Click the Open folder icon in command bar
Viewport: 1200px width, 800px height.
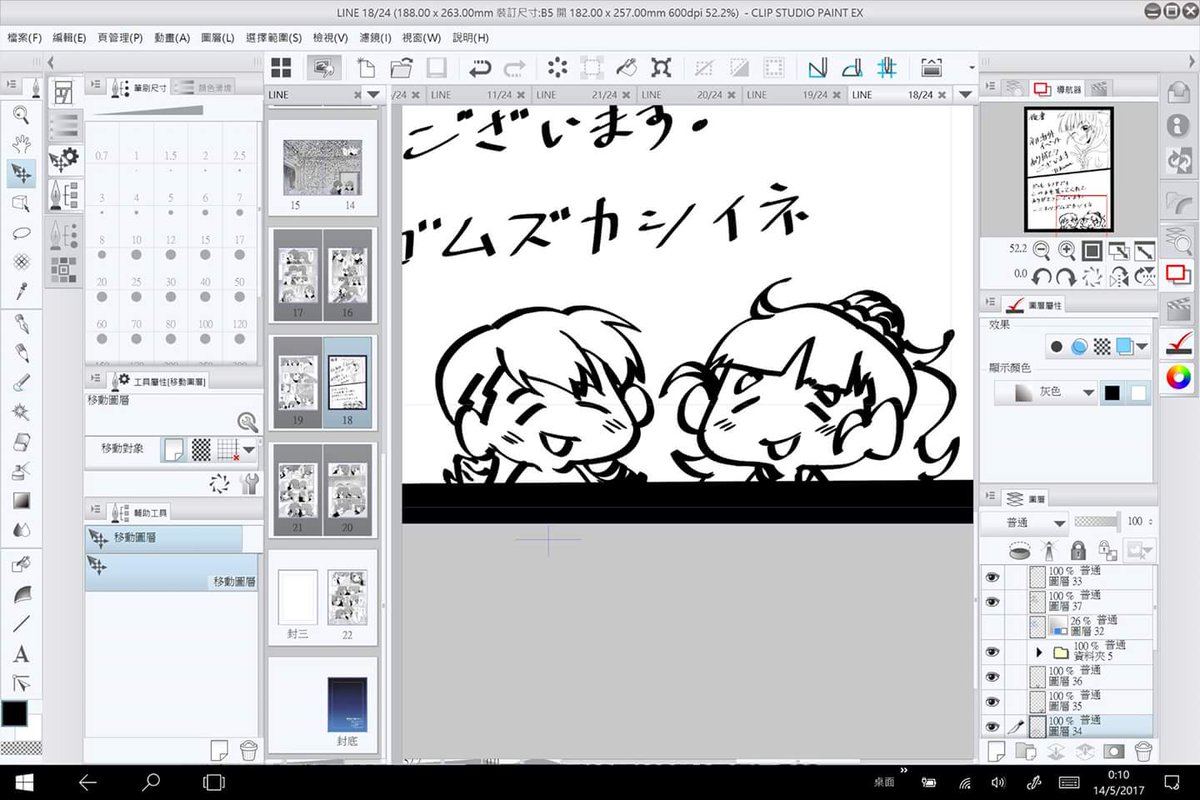click(x=401, y=68)
